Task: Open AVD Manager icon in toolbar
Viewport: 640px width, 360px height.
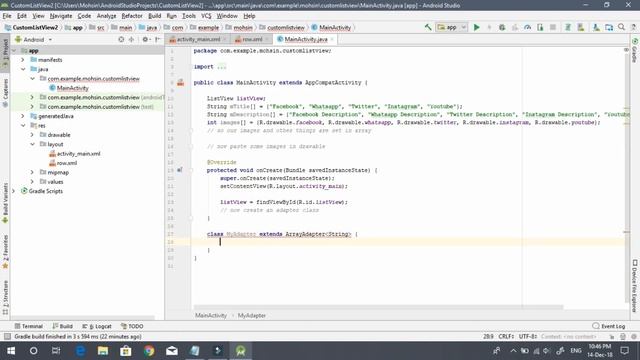Action: click(x=580, y=27)
